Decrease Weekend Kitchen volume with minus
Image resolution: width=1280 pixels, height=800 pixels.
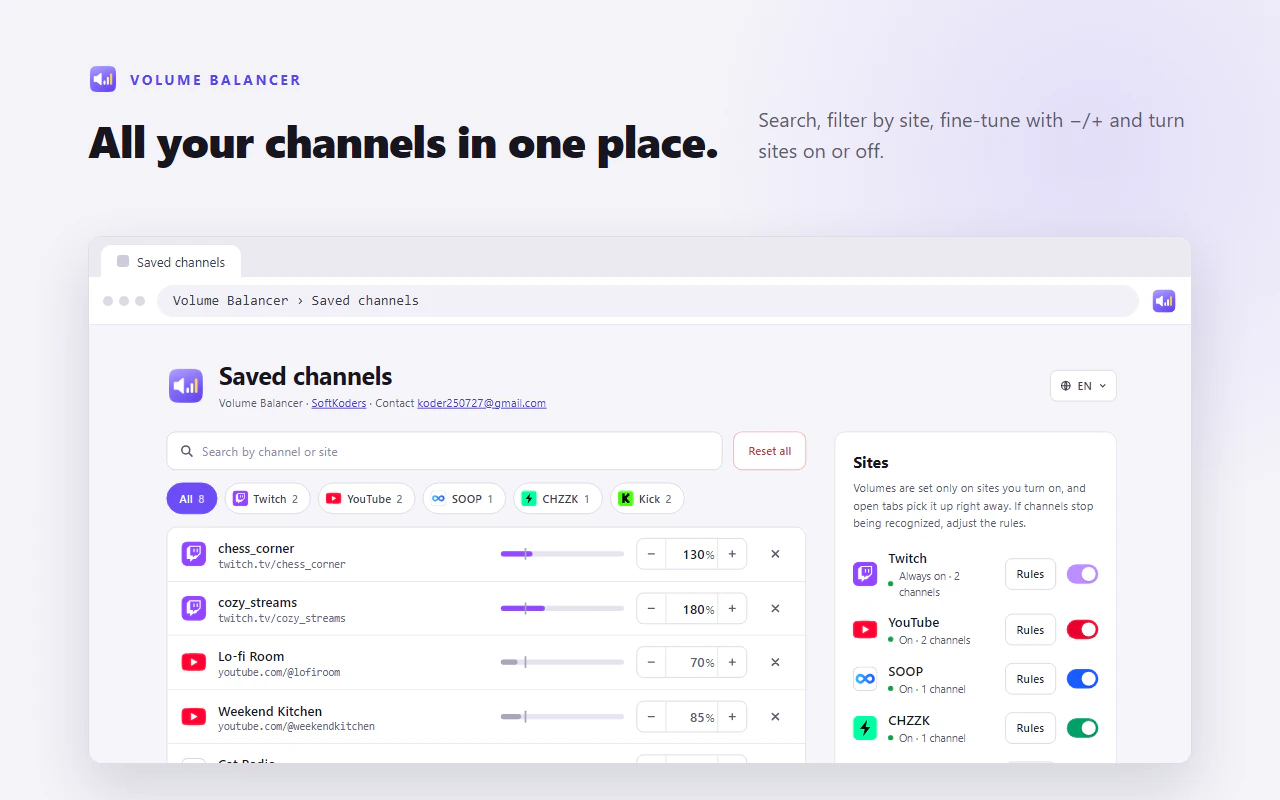click(652, 716)
